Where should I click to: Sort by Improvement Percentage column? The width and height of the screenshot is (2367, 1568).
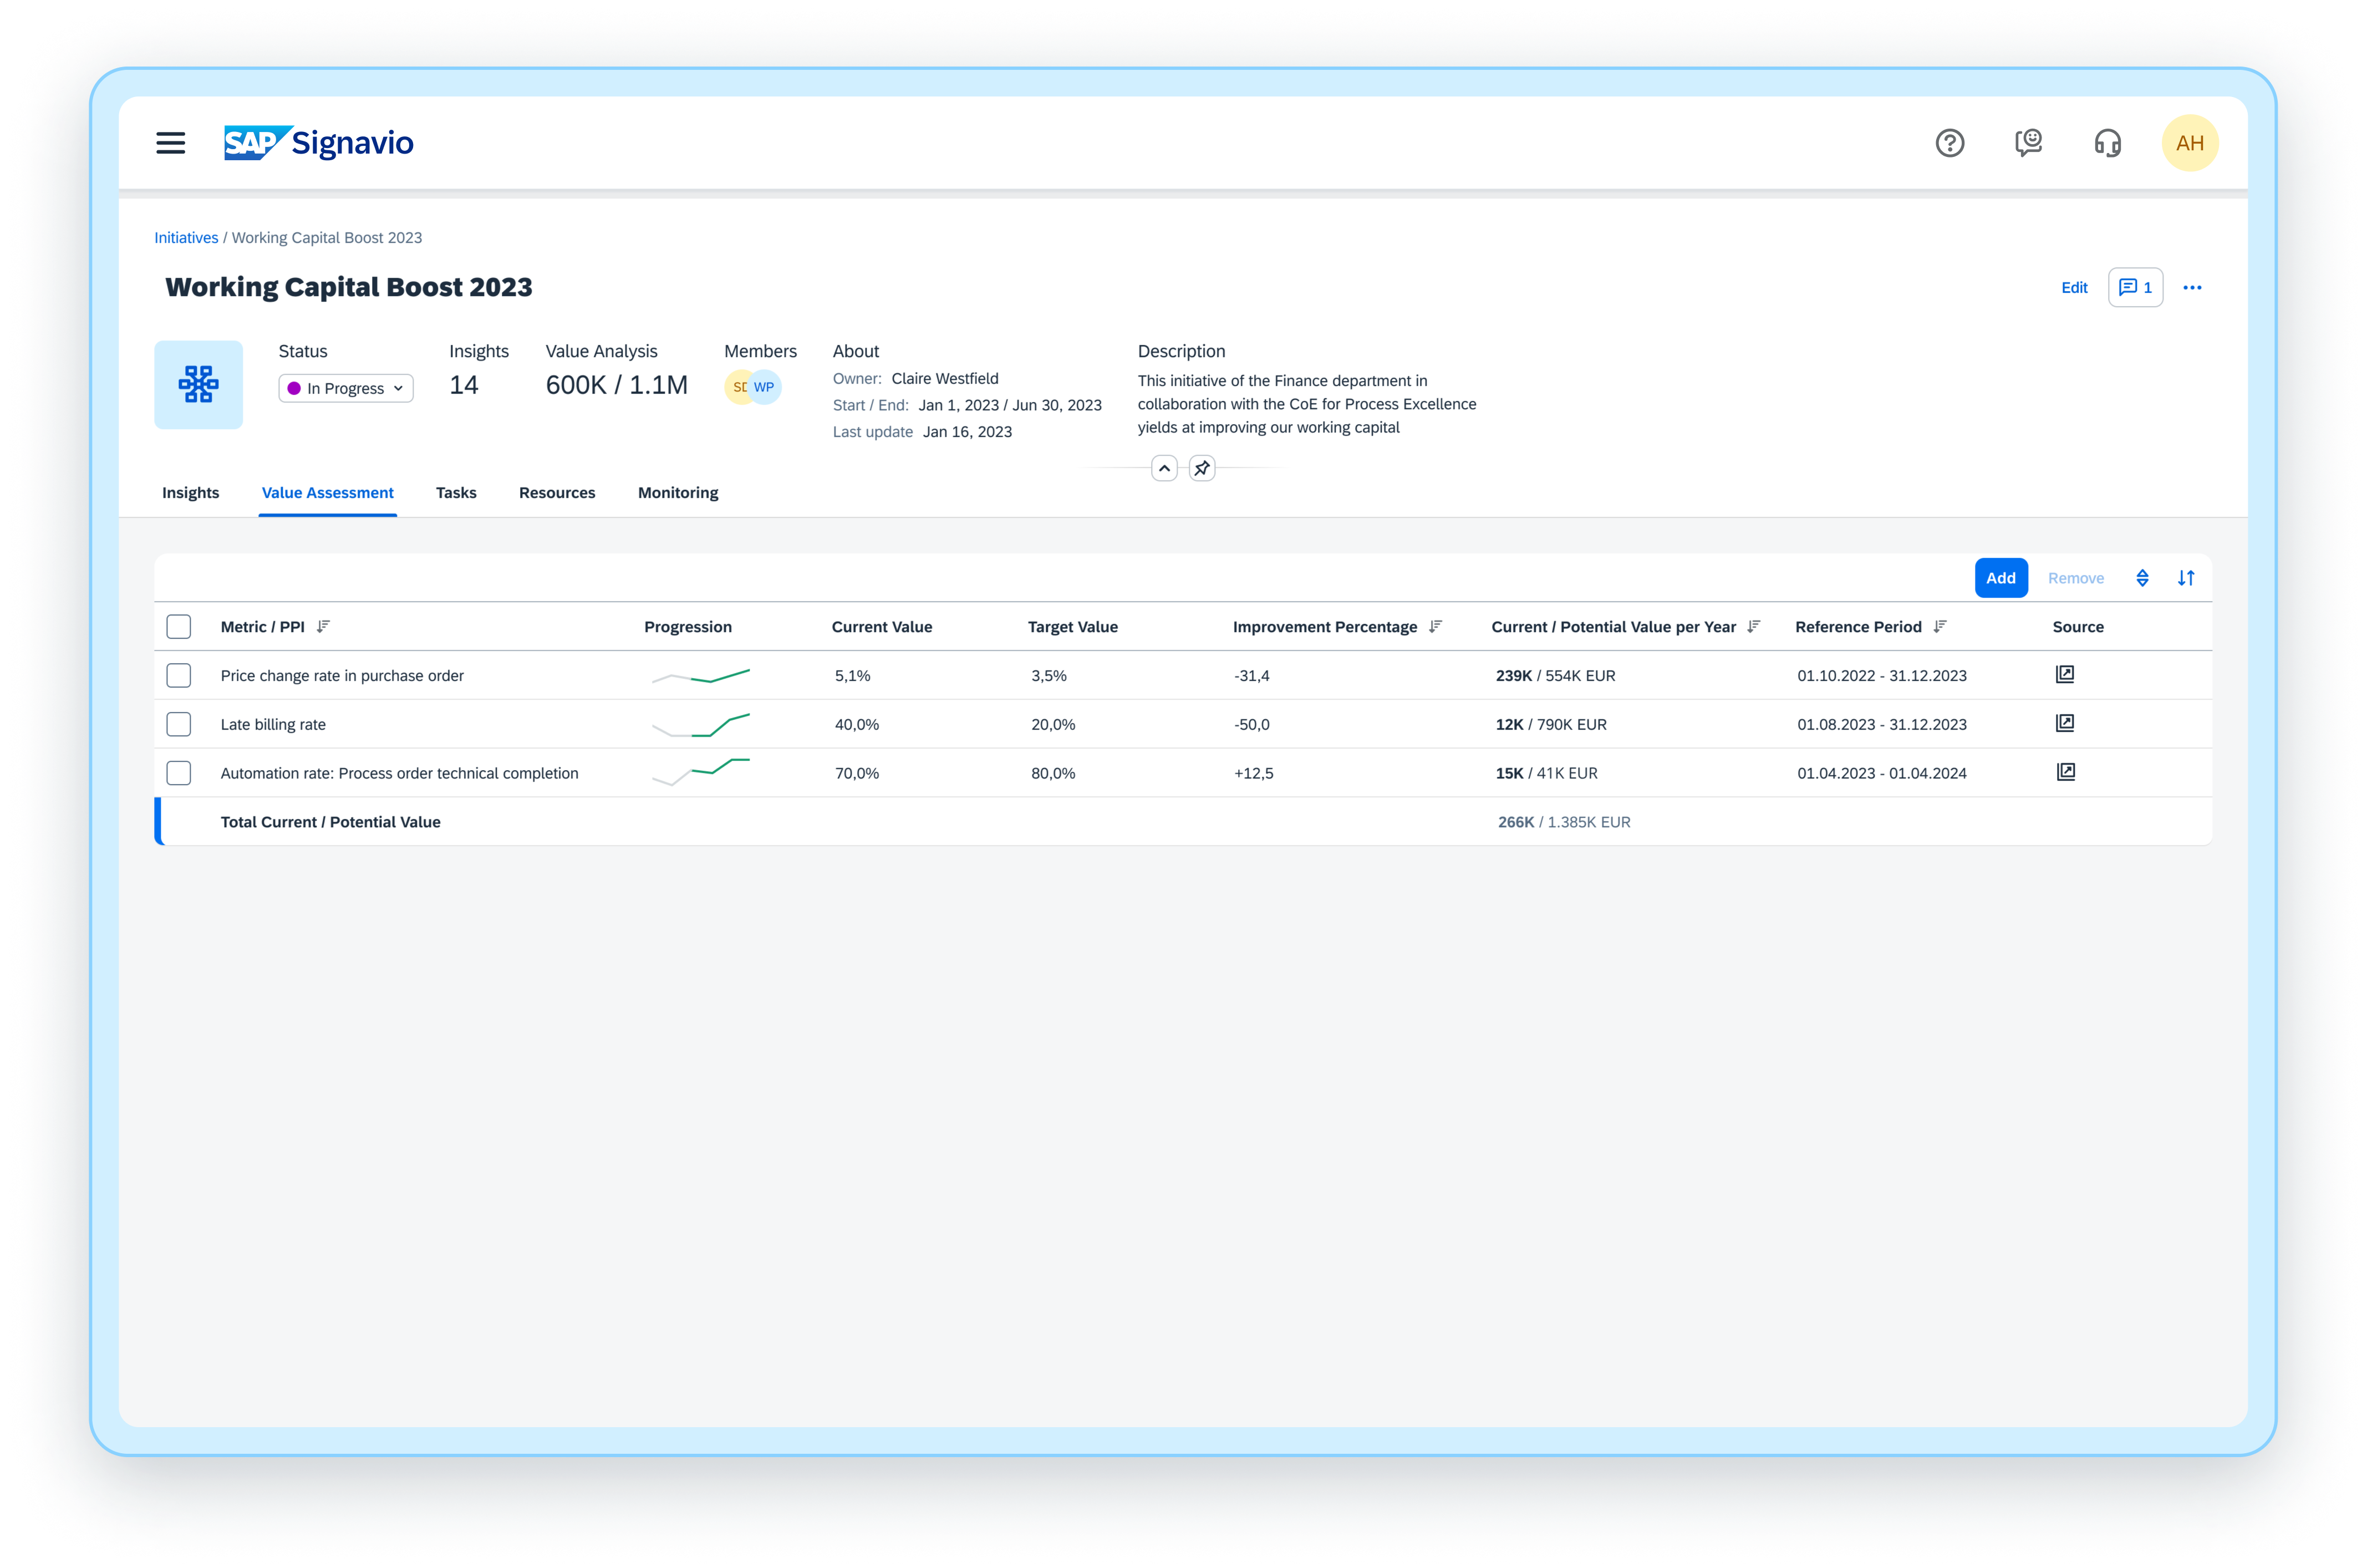(x=1436, y=627)
